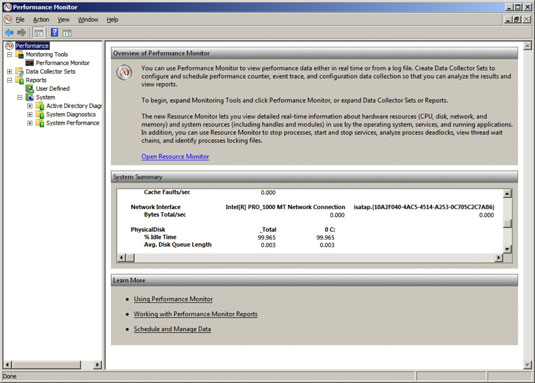Click the MMC document icon beside File menu
Image resolution: width=535 pixels, height=383 pixels.
[8, 20]
